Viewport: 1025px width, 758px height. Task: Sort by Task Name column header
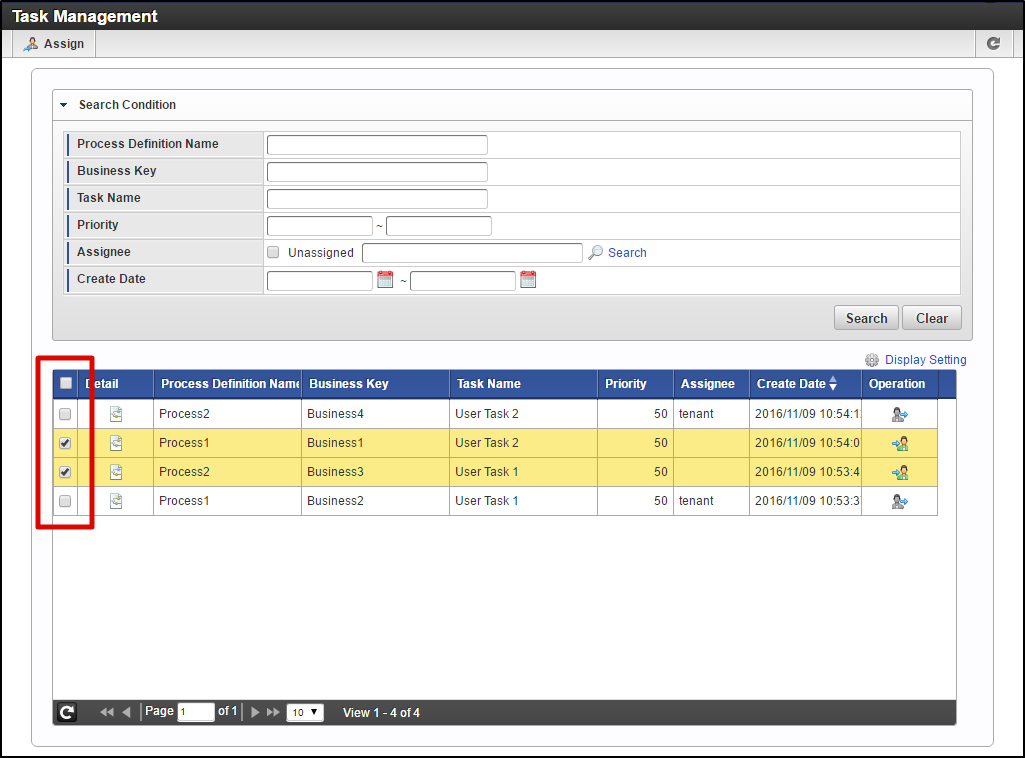[523, 384]
